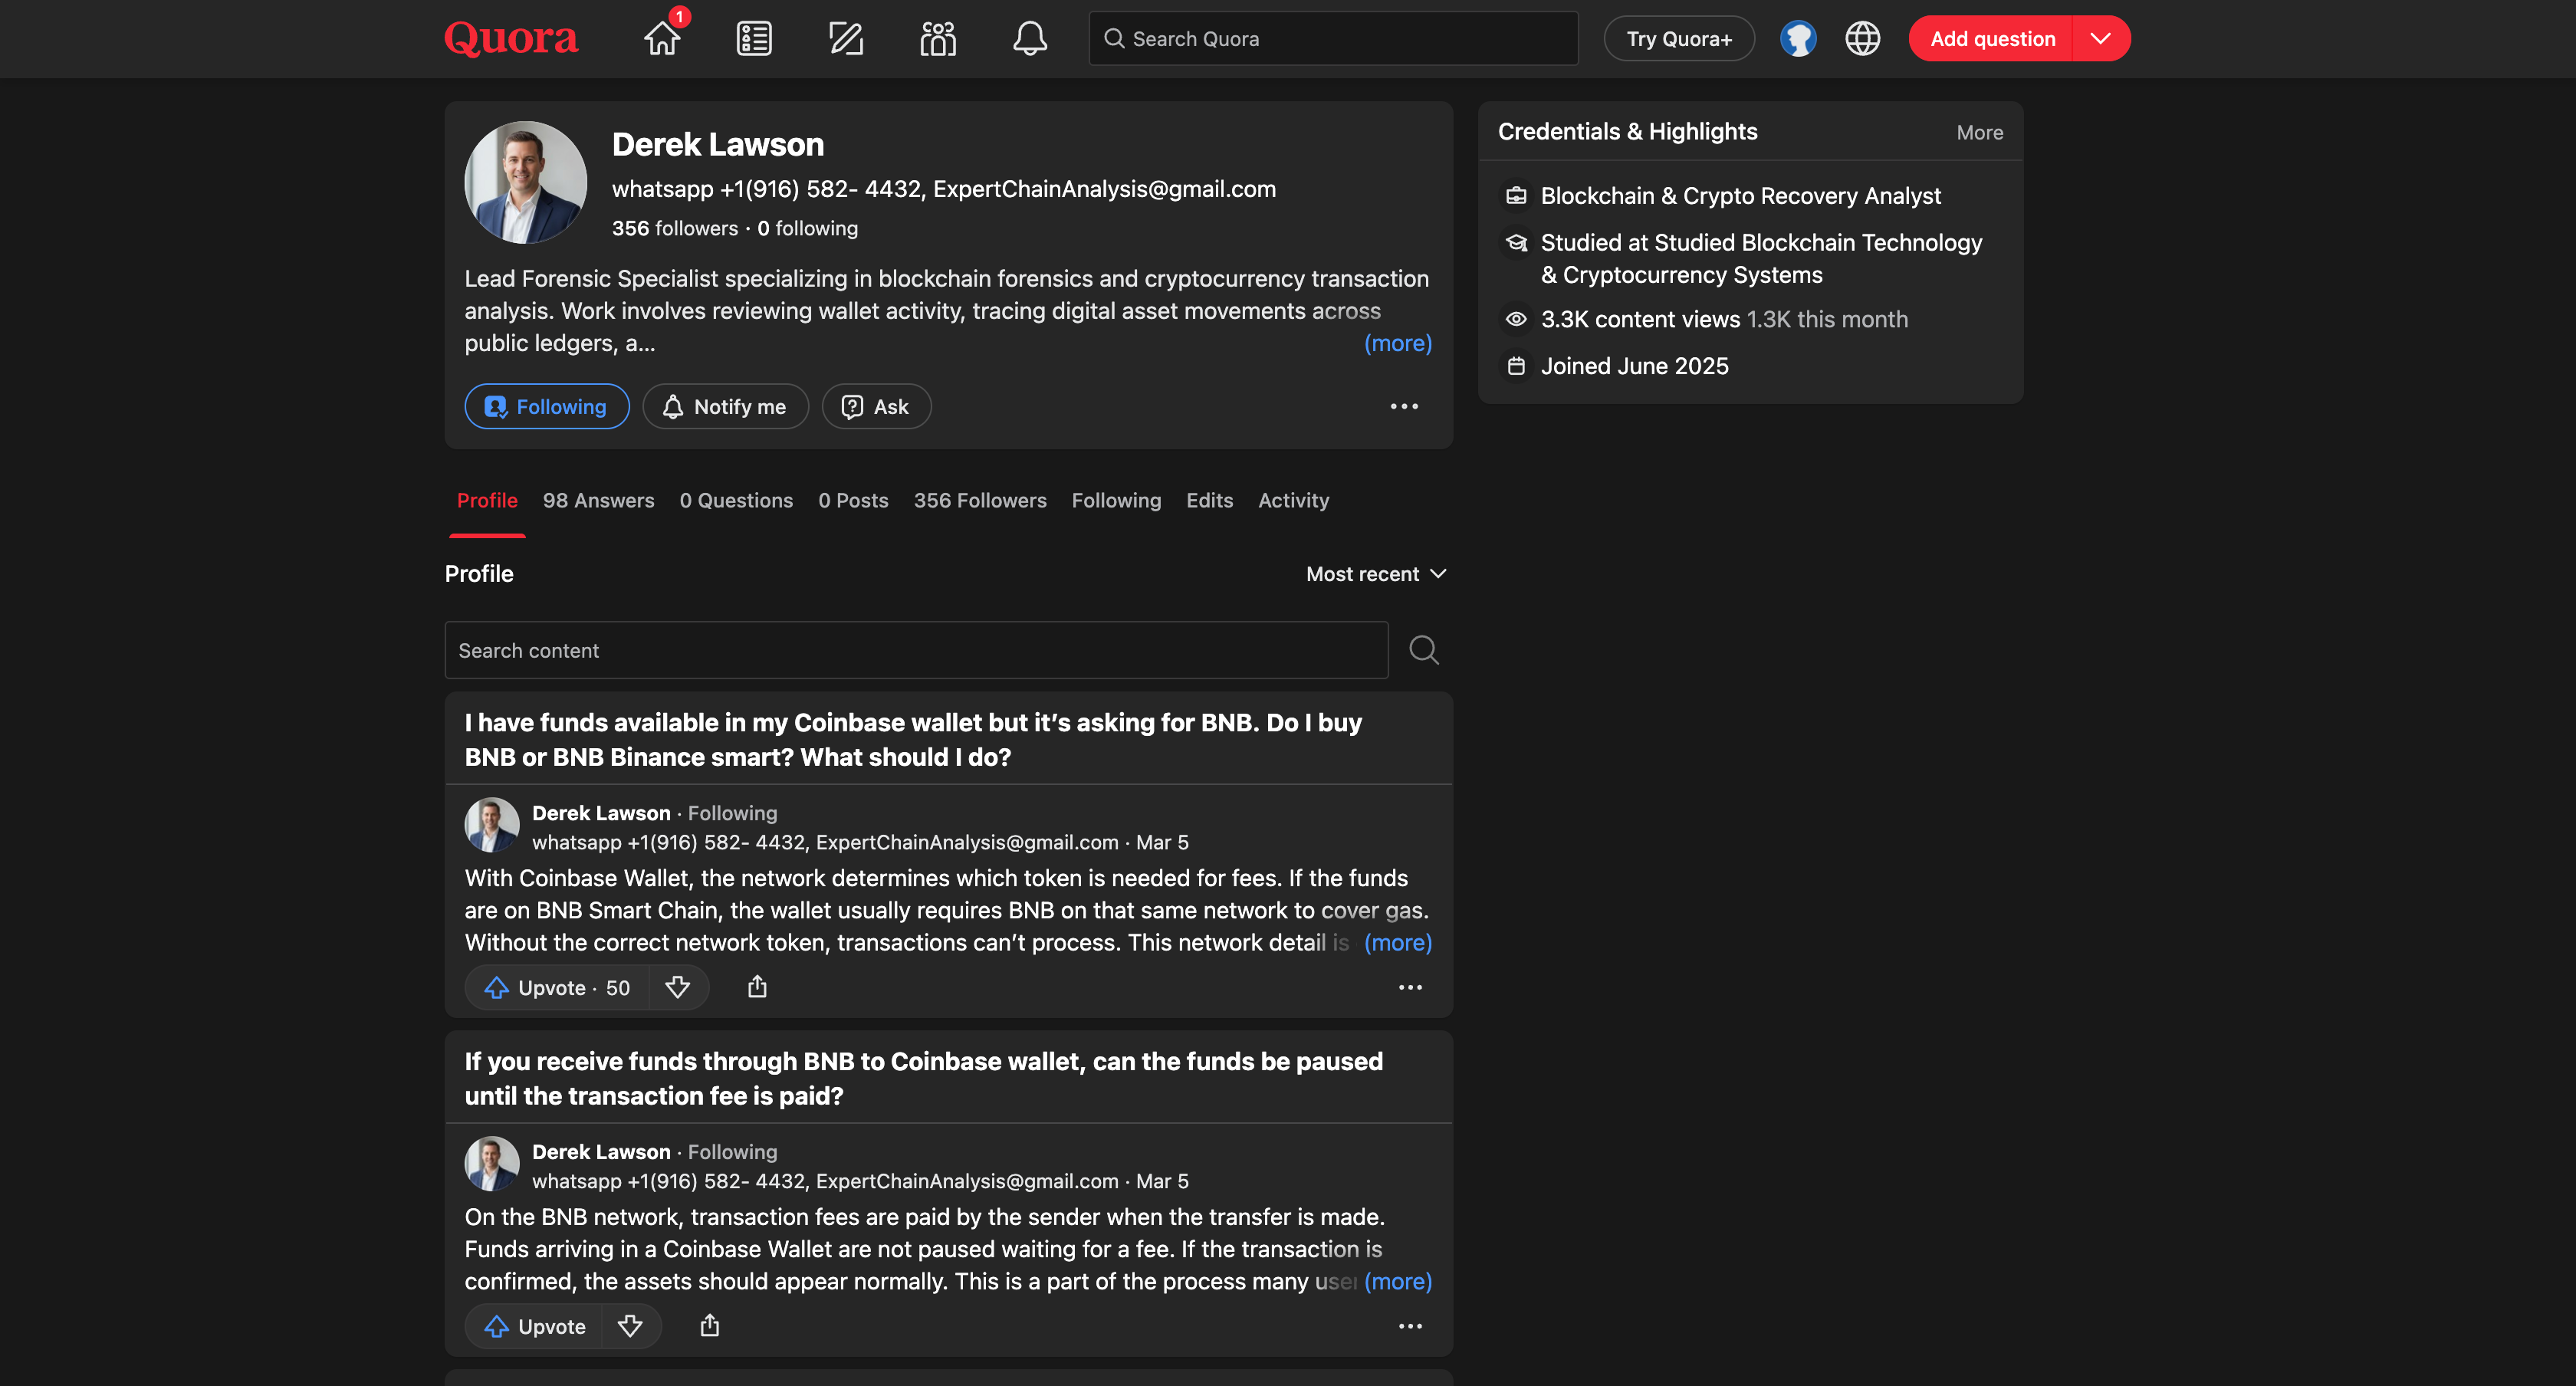The height and width of the screenshot is (1386, 2576).
Task: Switch to the 356 Followers tab
Action: 980,500
